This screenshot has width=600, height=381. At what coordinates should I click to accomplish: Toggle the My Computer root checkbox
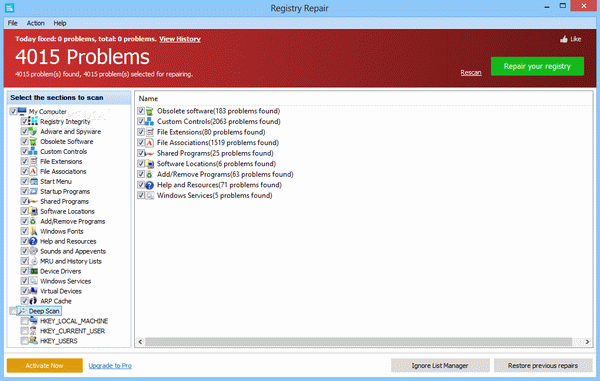click(x=13, y=111)
